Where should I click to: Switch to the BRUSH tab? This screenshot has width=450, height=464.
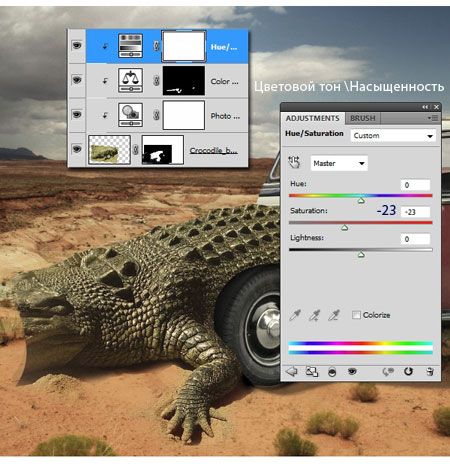point(363,118)
